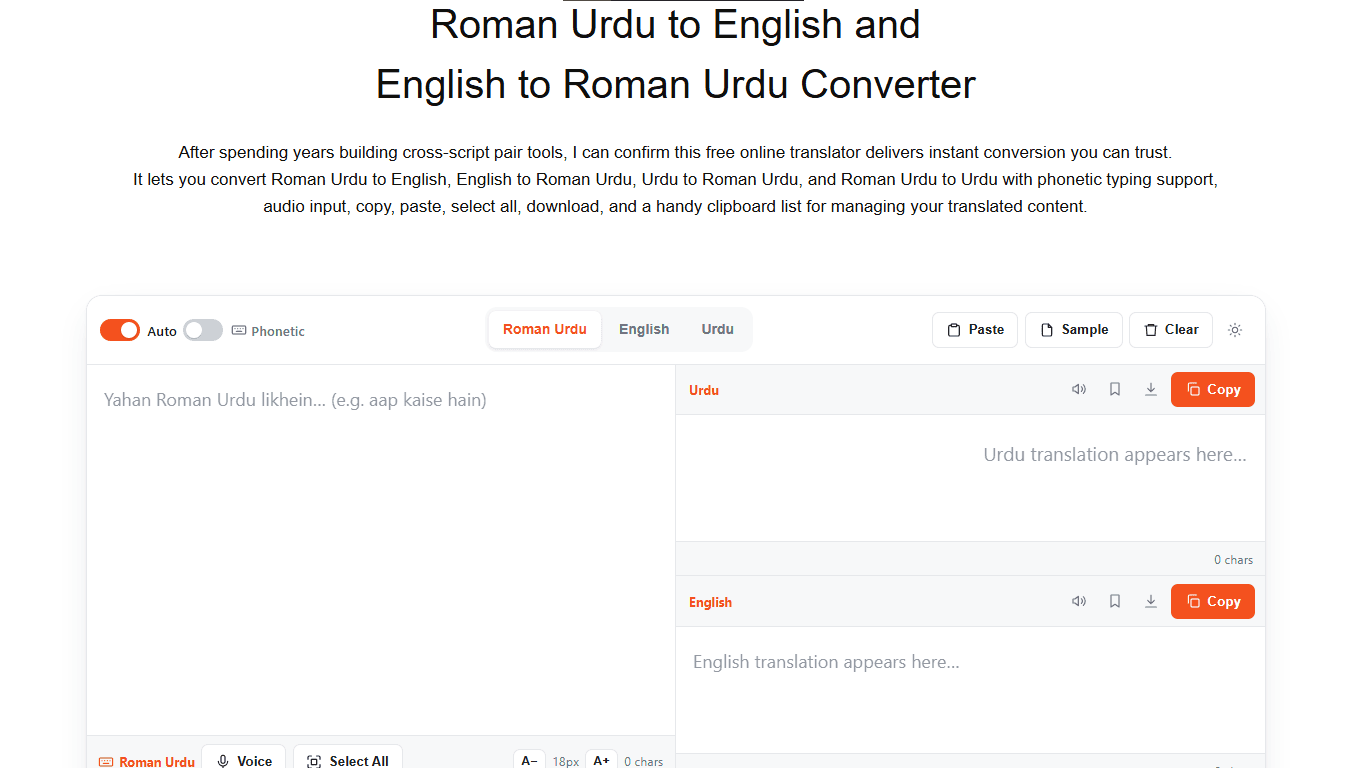The height and width of the screenshot is (768, 1350).
Task: Download the Urdu translation
Action: point(1151,390)
